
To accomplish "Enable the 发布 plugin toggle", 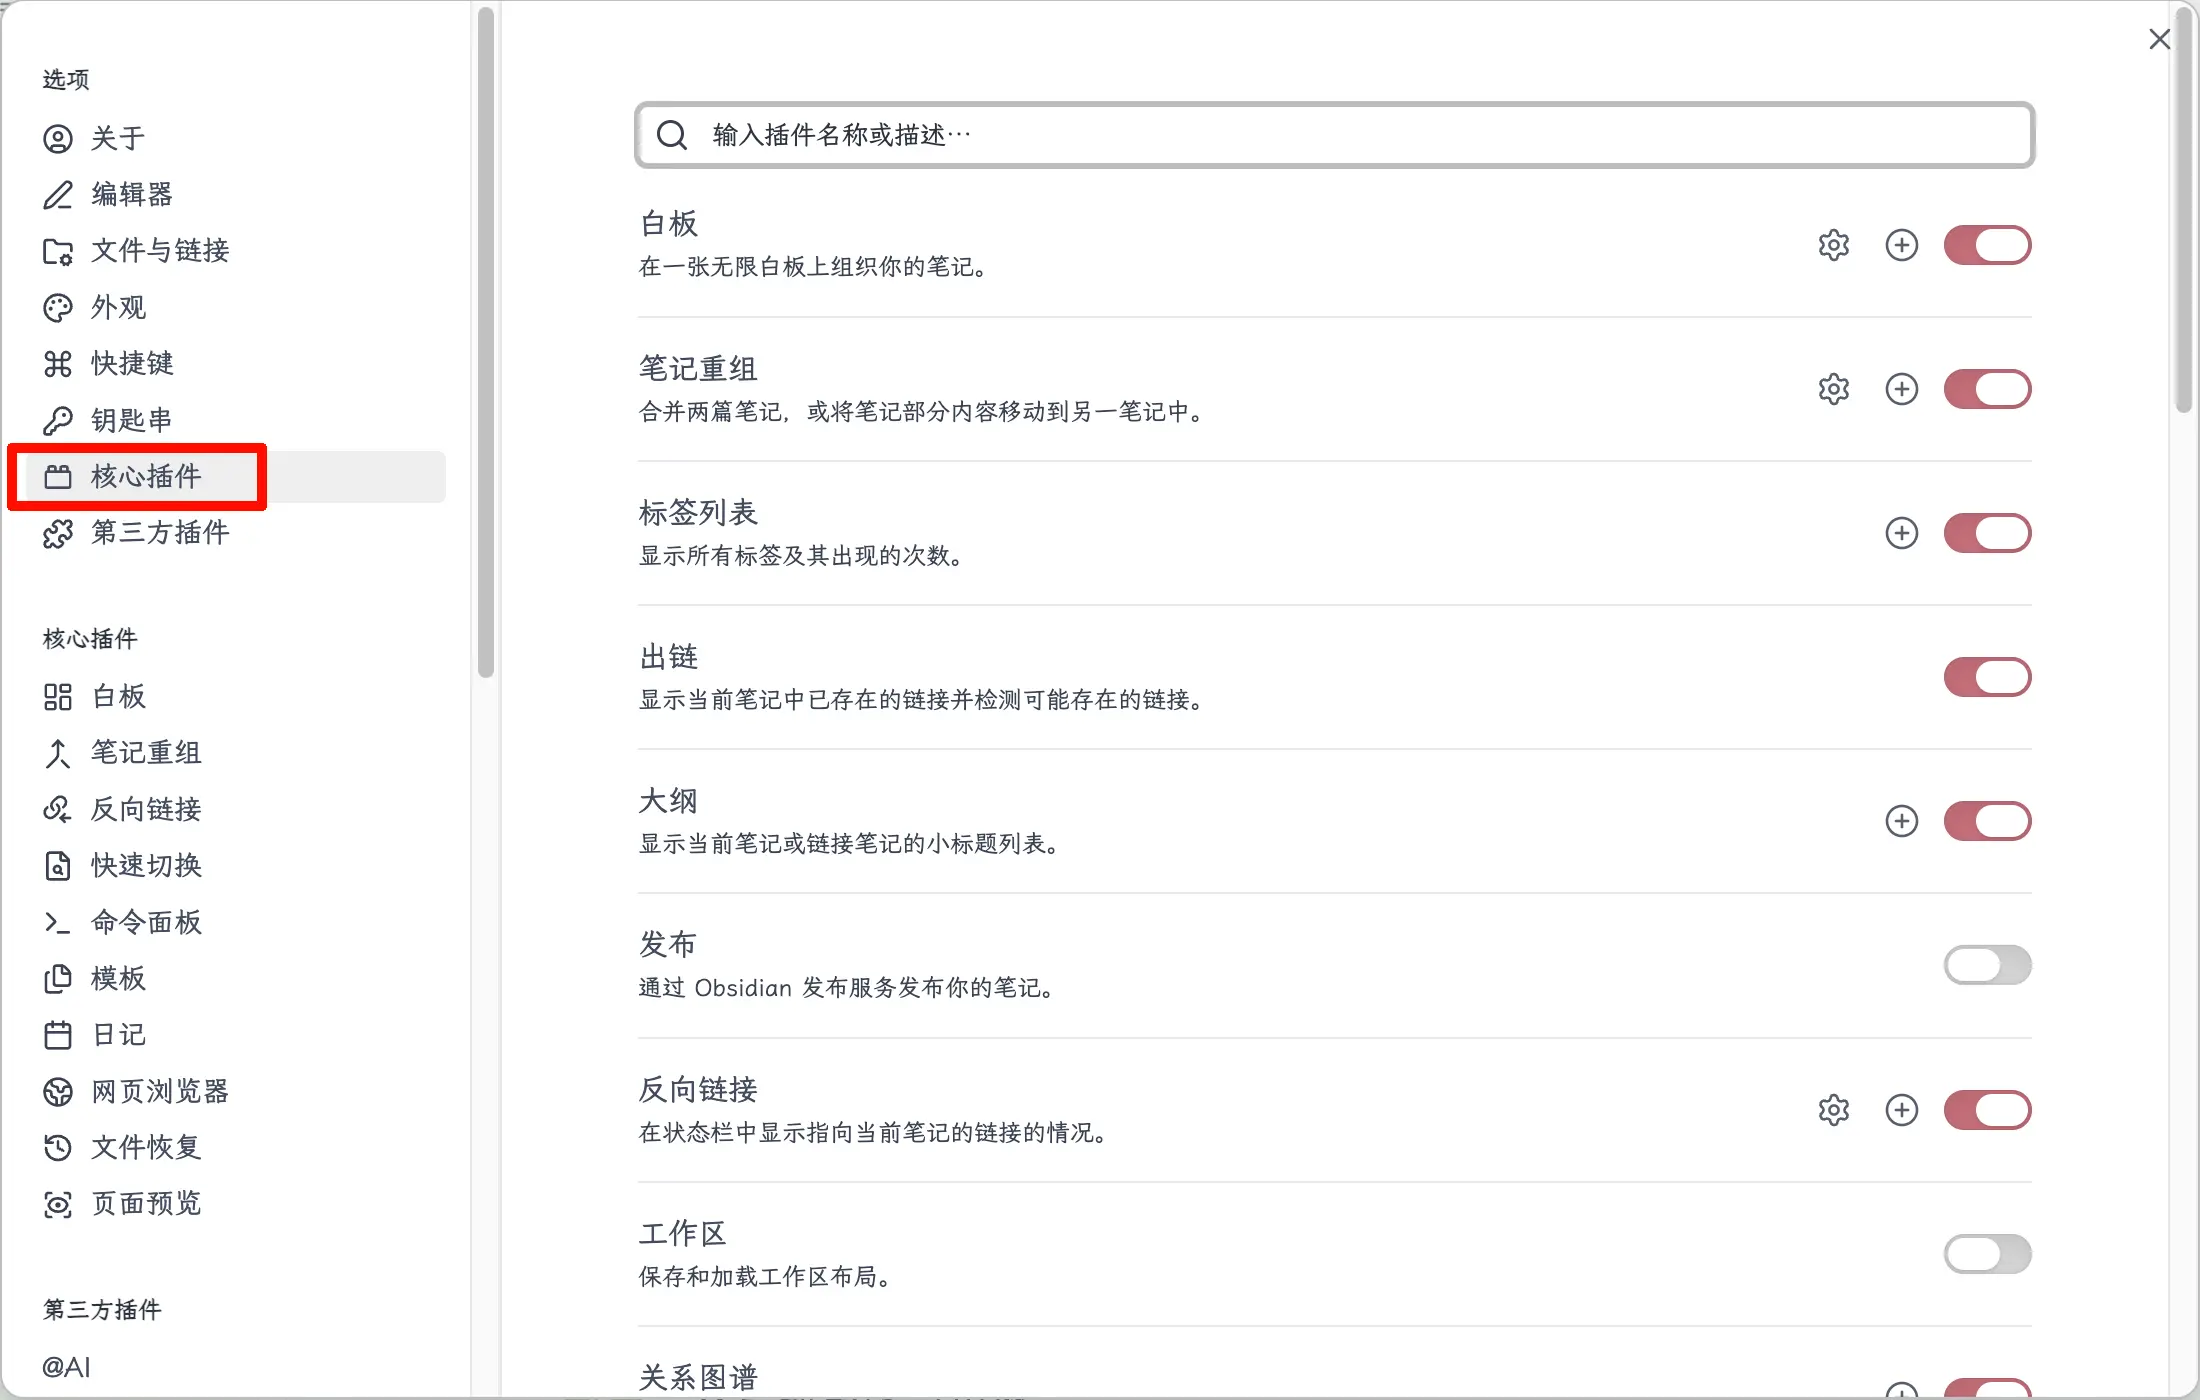I will (1987, 965).
